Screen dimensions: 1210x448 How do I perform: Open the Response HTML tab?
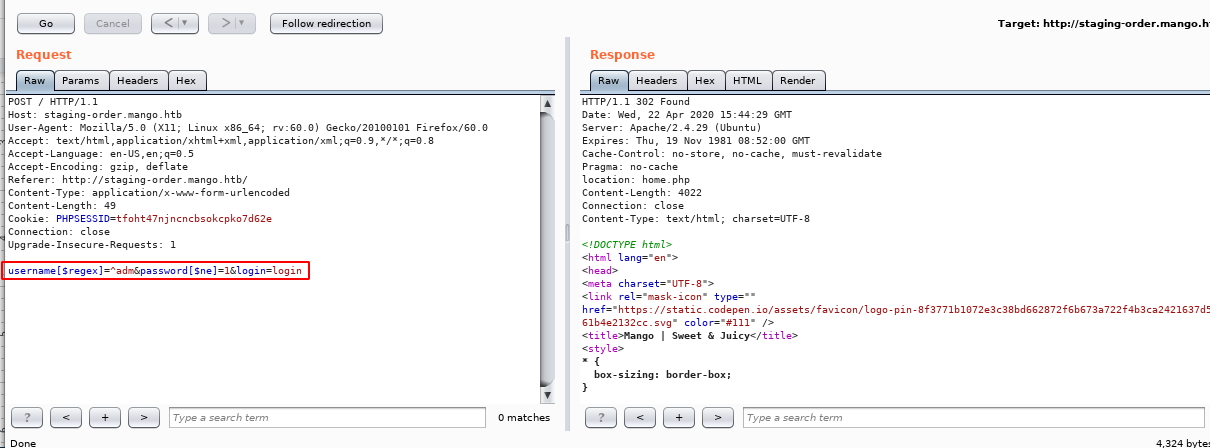coord(747,81)
